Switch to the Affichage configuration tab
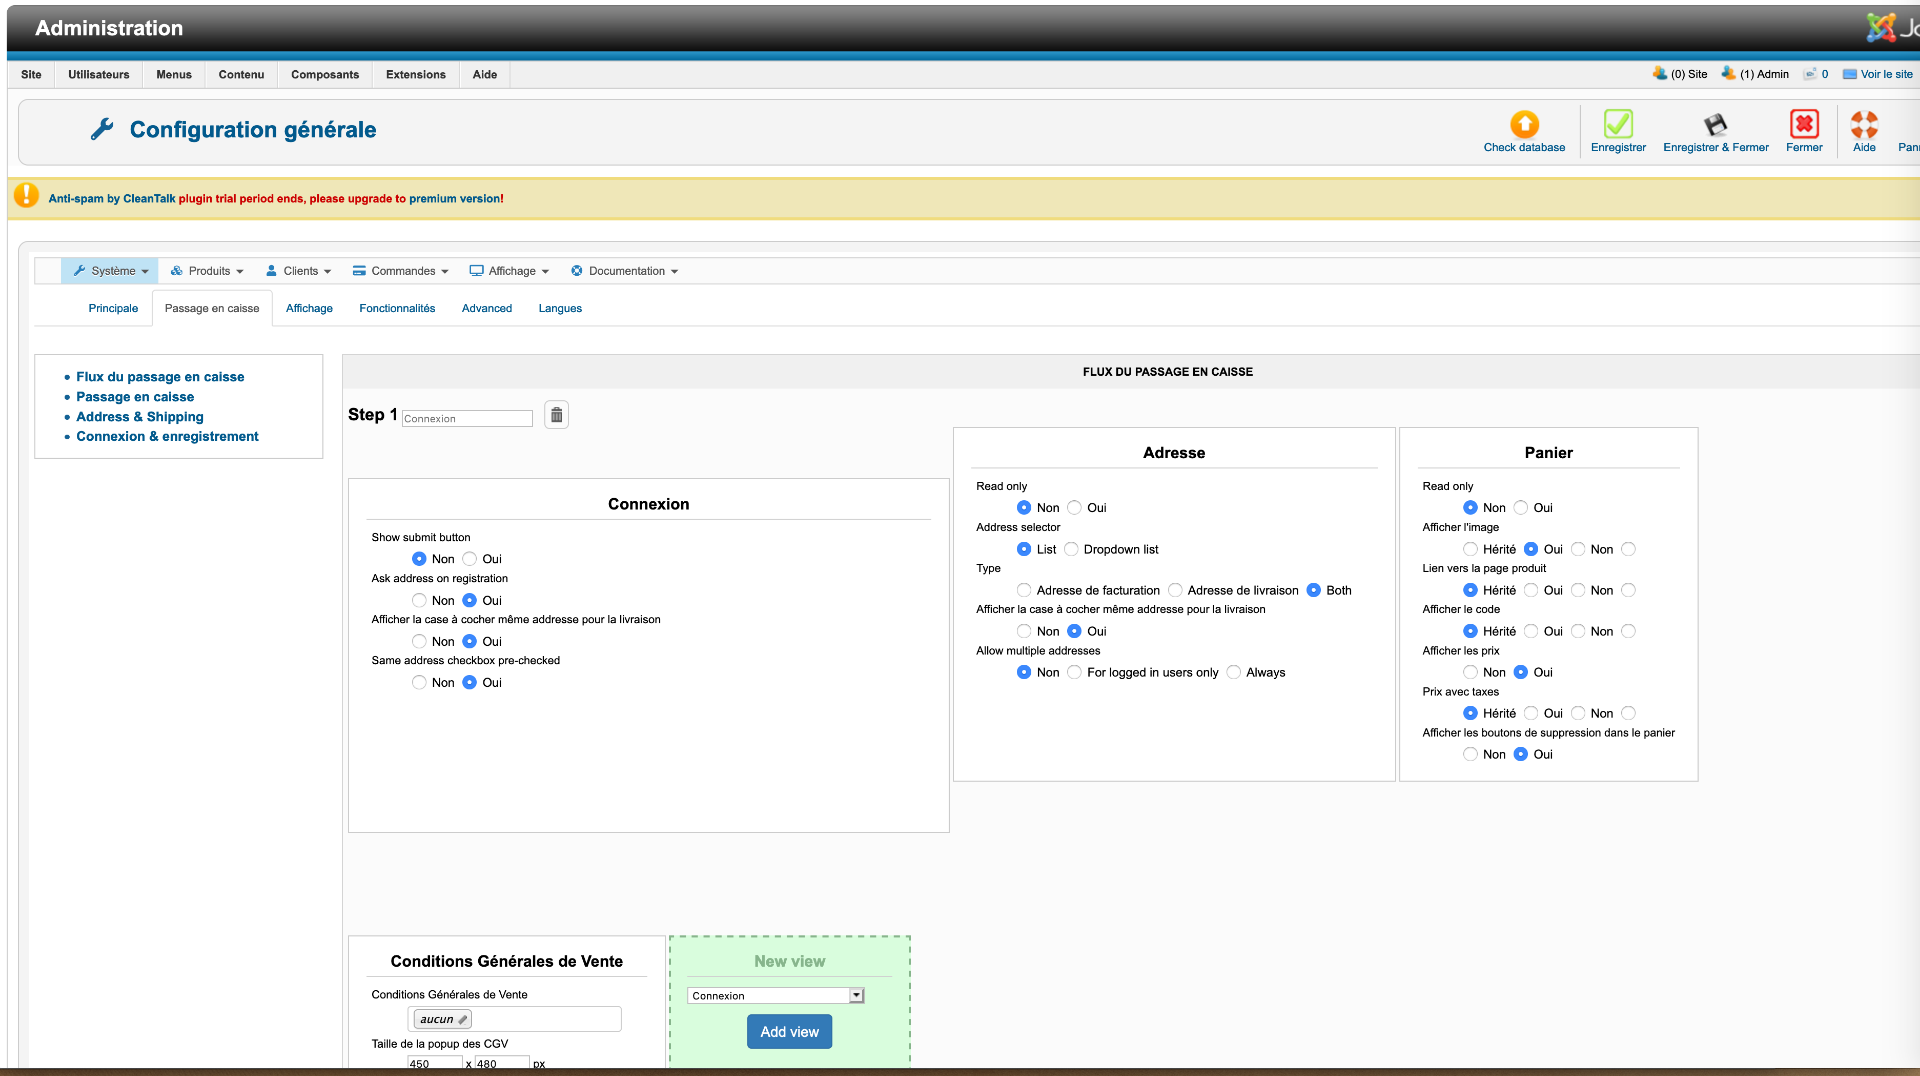 (x=309, y=308)
